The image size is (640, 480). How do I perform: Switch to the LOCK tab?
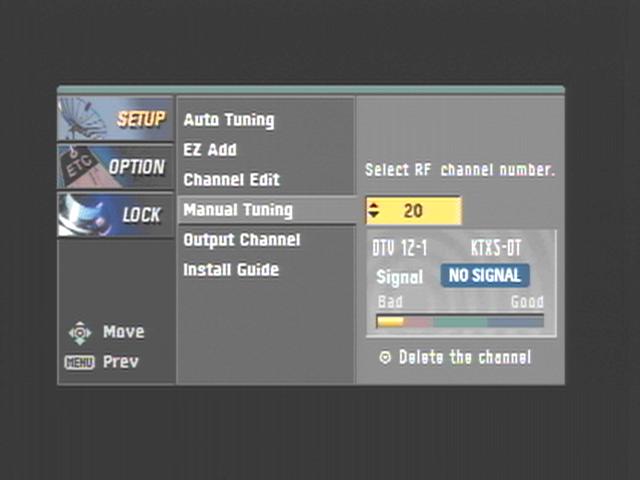[x=116, y=215]
